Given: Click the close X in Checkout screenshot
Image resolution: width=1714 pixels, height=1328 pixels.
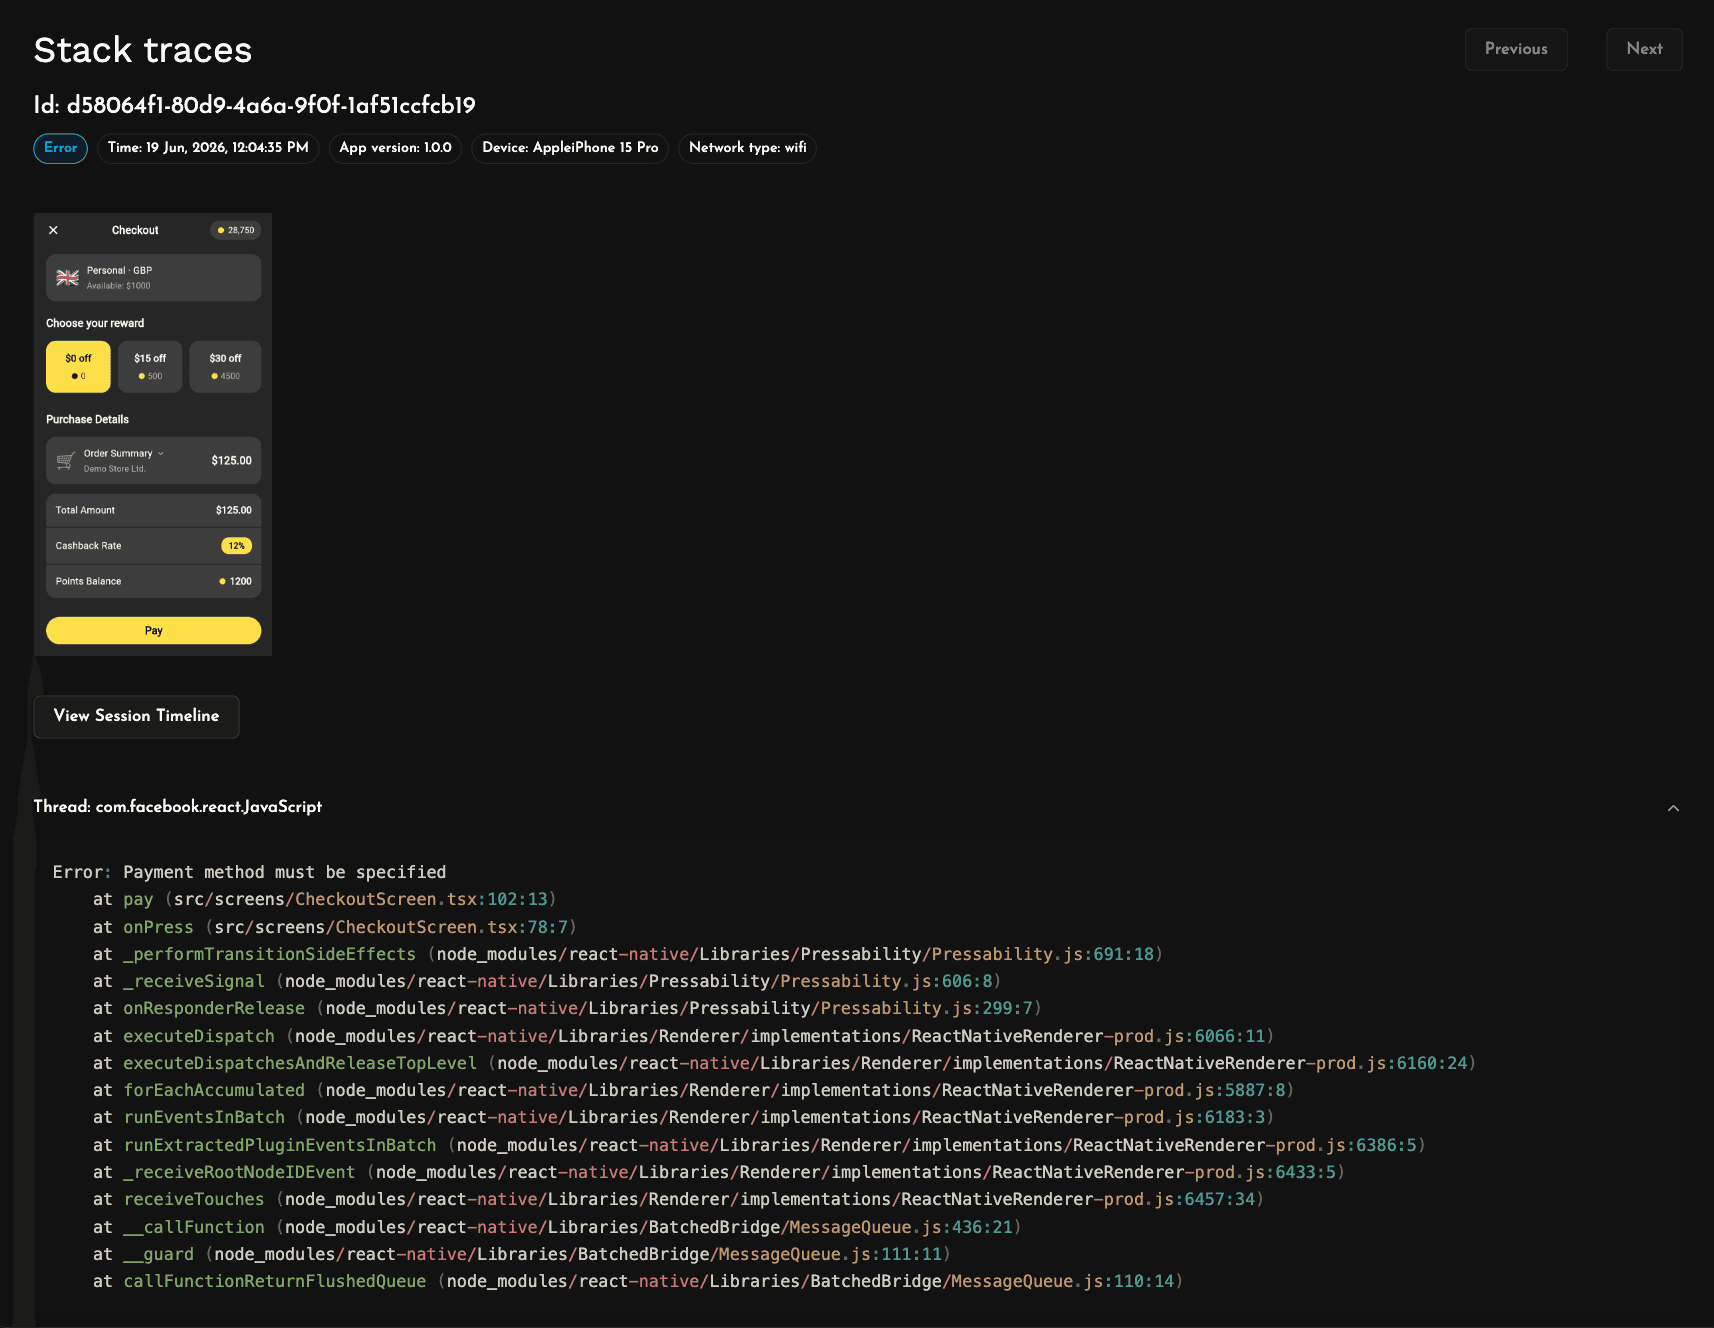Looking at the screenshot, I should click(53, 230).
